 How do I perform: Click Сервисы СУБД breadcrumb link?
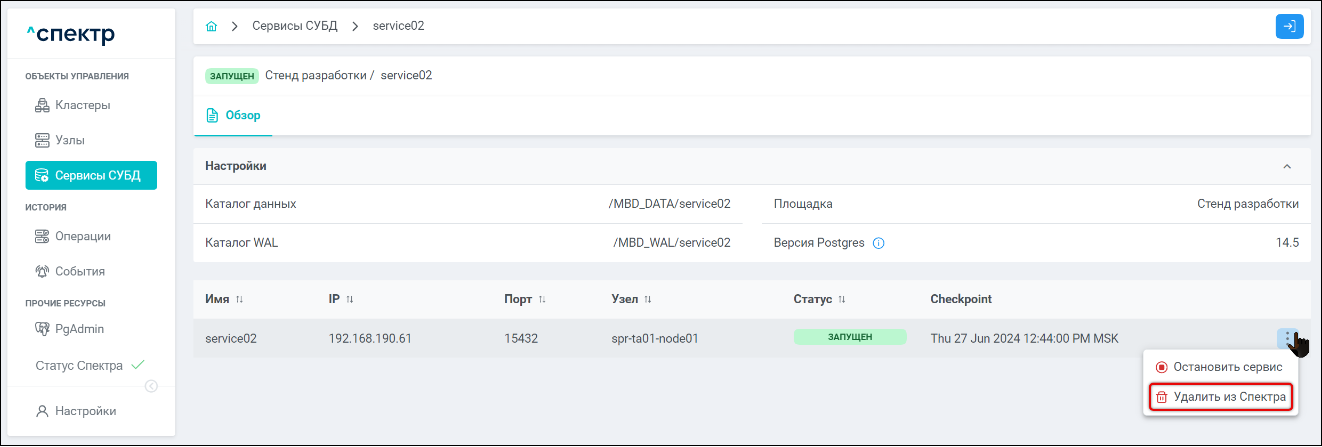coord(294,26)
